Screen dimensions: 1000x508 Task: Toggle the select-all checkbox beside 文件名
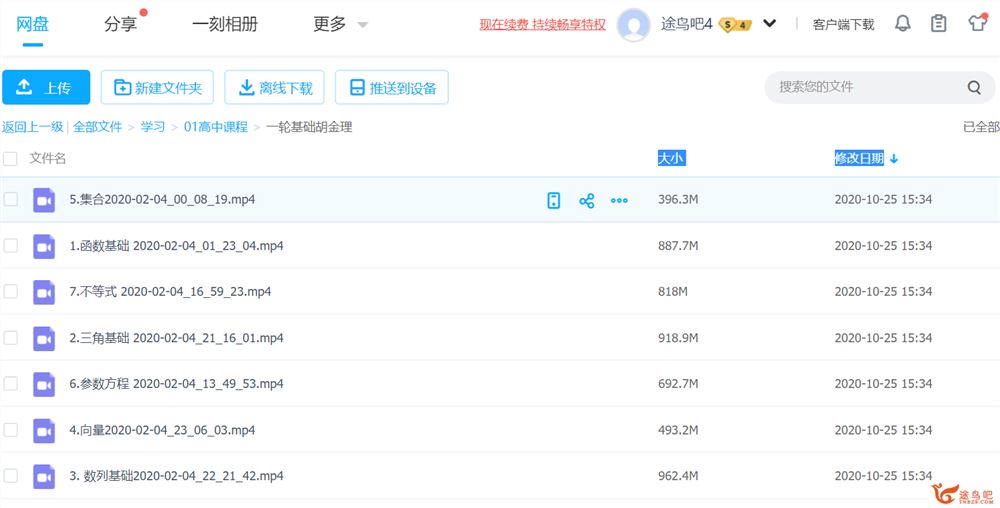tap(11, 158)
